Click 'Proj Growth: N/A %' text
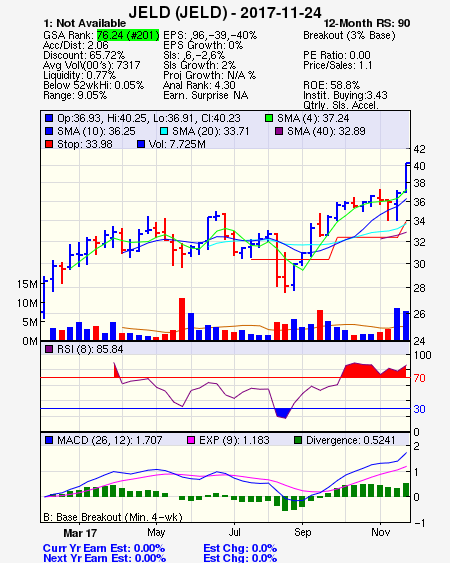 click(209, 75)
